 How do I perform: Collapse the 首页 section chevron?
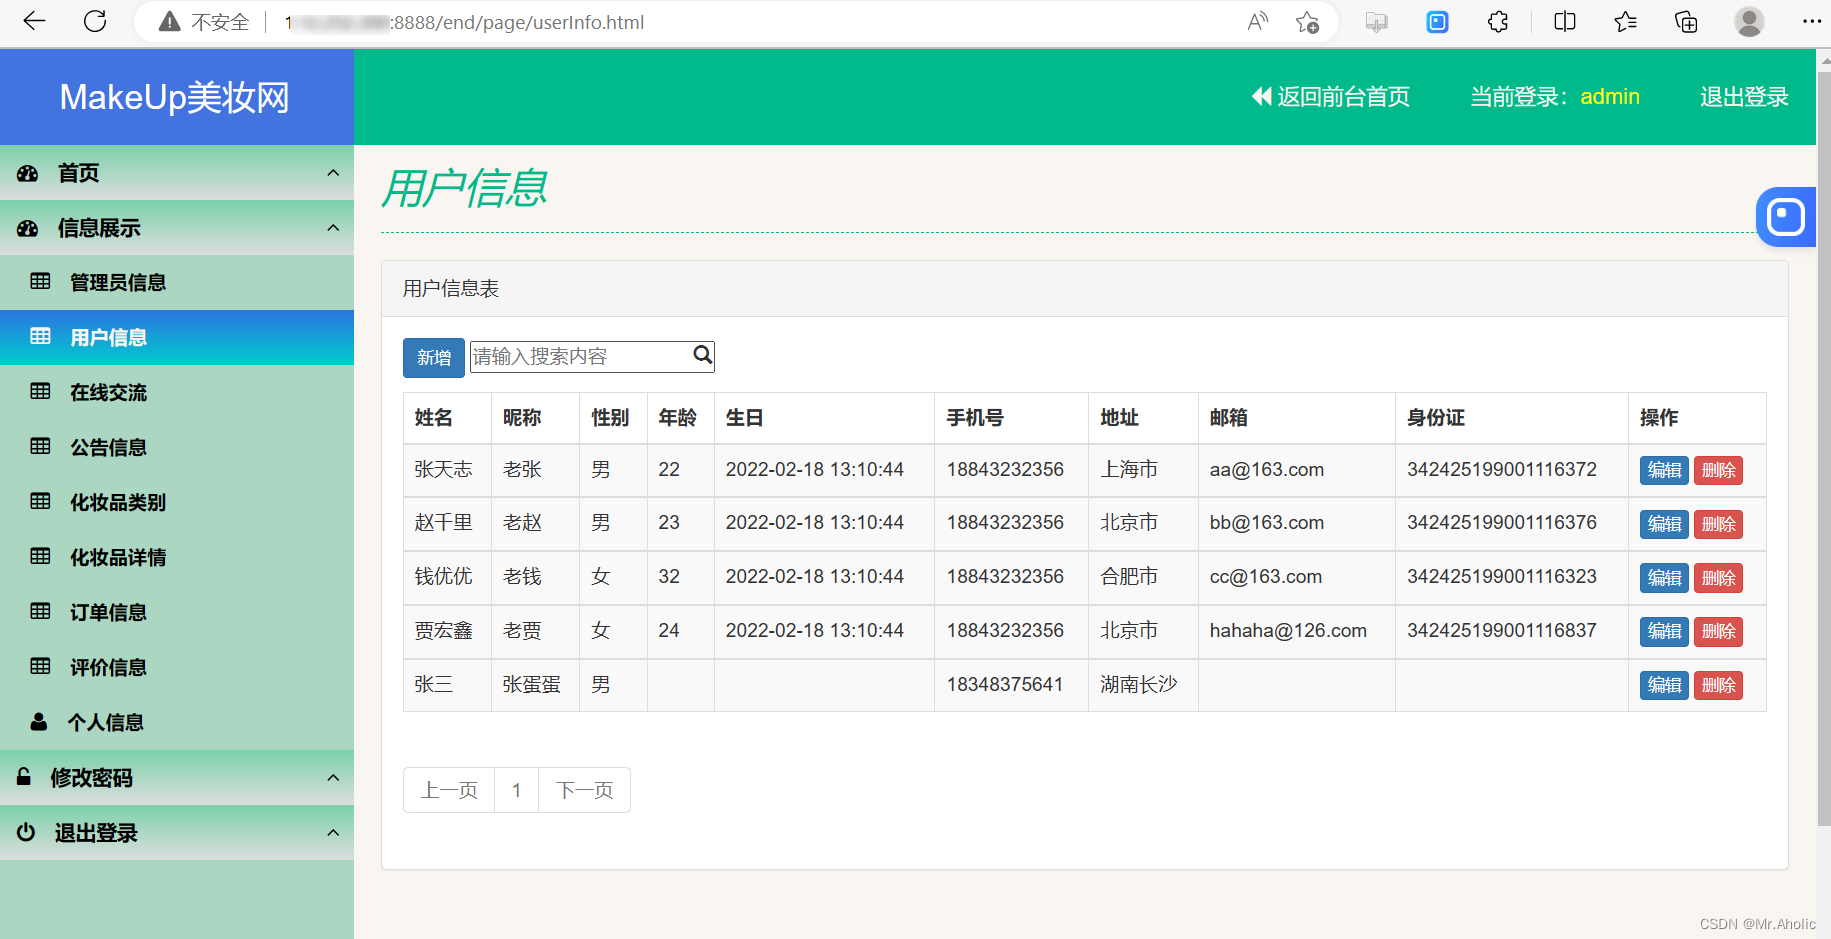tap(333, 172)
